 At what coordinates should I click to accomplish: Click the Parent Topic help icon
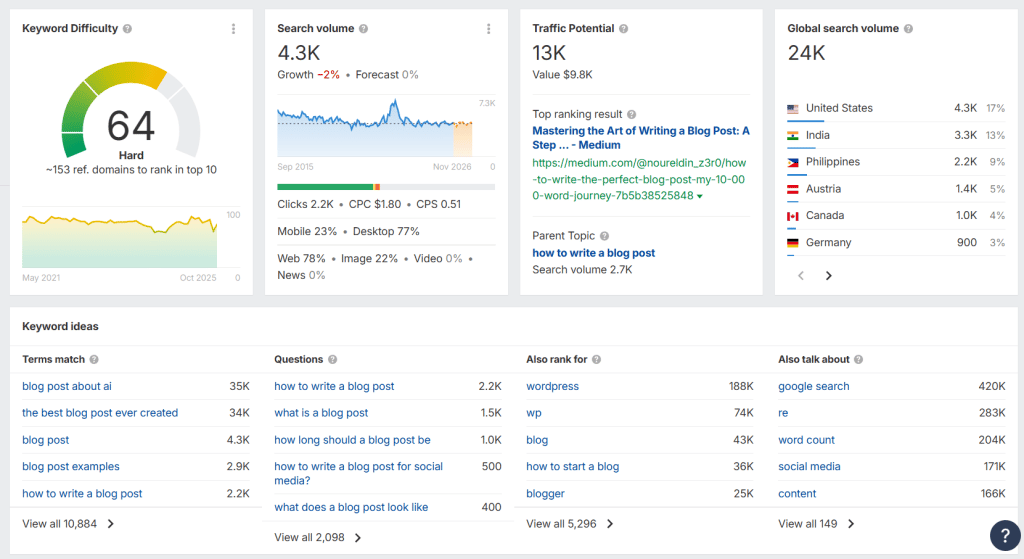click(x=604, y=236)
